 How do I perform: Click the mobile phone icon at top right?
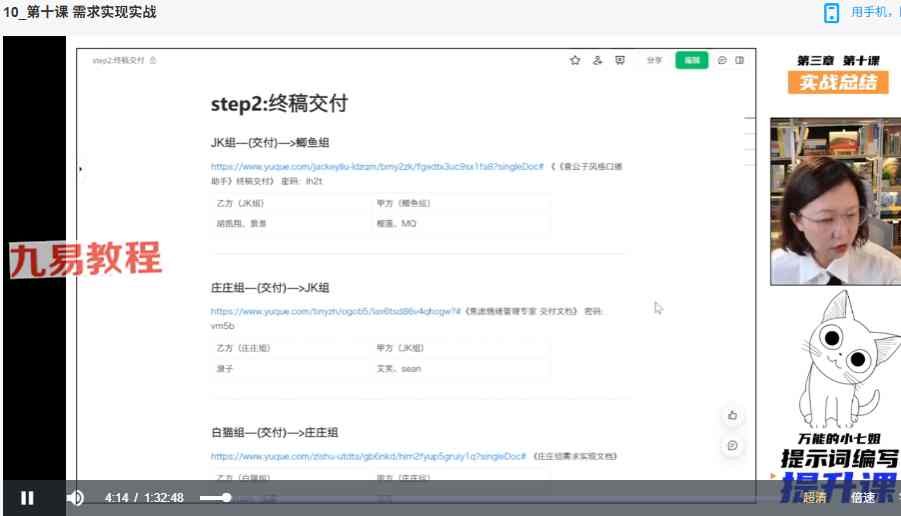click(831, 12)
